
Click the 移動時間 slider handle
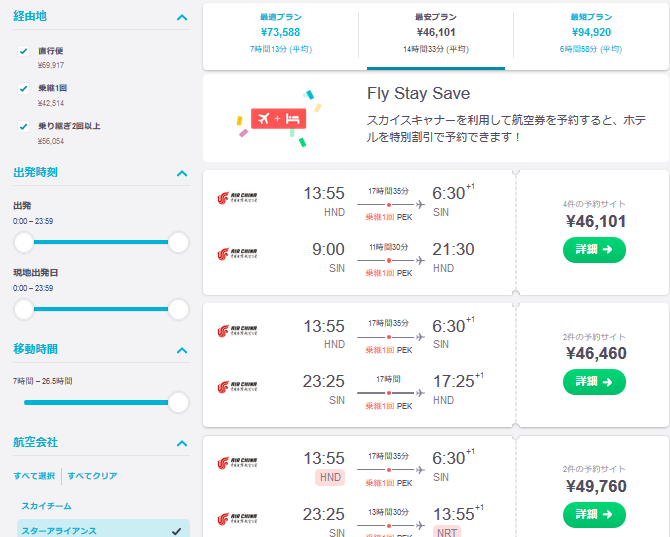(x=179, y=402)
